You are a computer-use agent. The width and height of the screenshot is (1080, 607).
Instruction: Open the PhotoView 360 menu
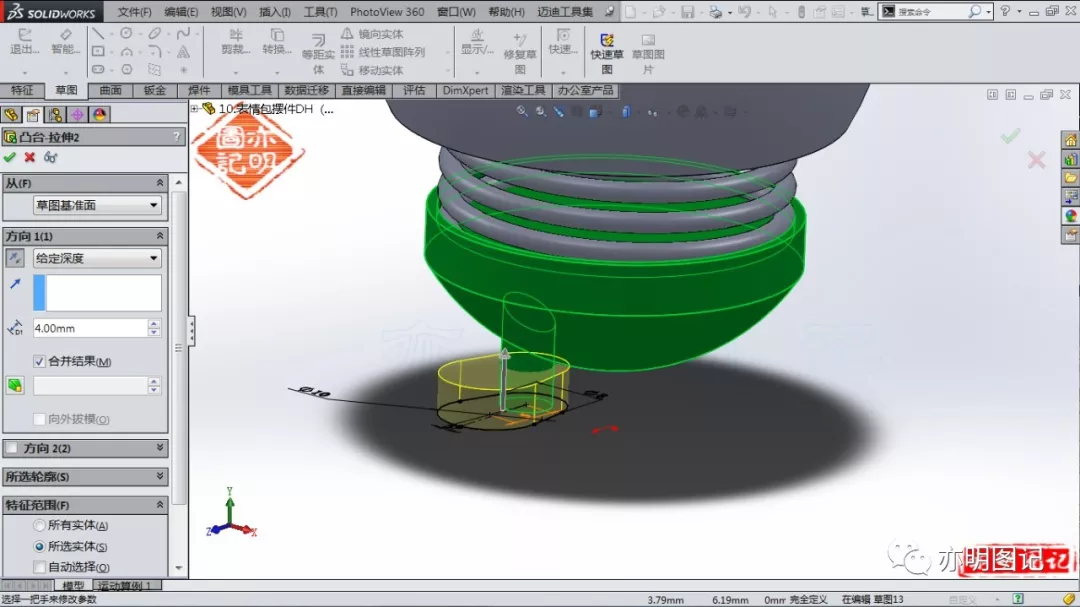pos(387,12)
